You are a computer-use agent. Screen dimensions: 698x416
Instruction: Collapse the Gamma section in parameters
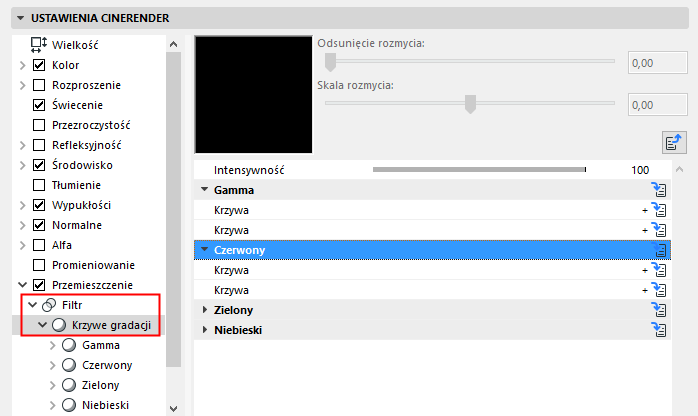click(x=204, y=190)
